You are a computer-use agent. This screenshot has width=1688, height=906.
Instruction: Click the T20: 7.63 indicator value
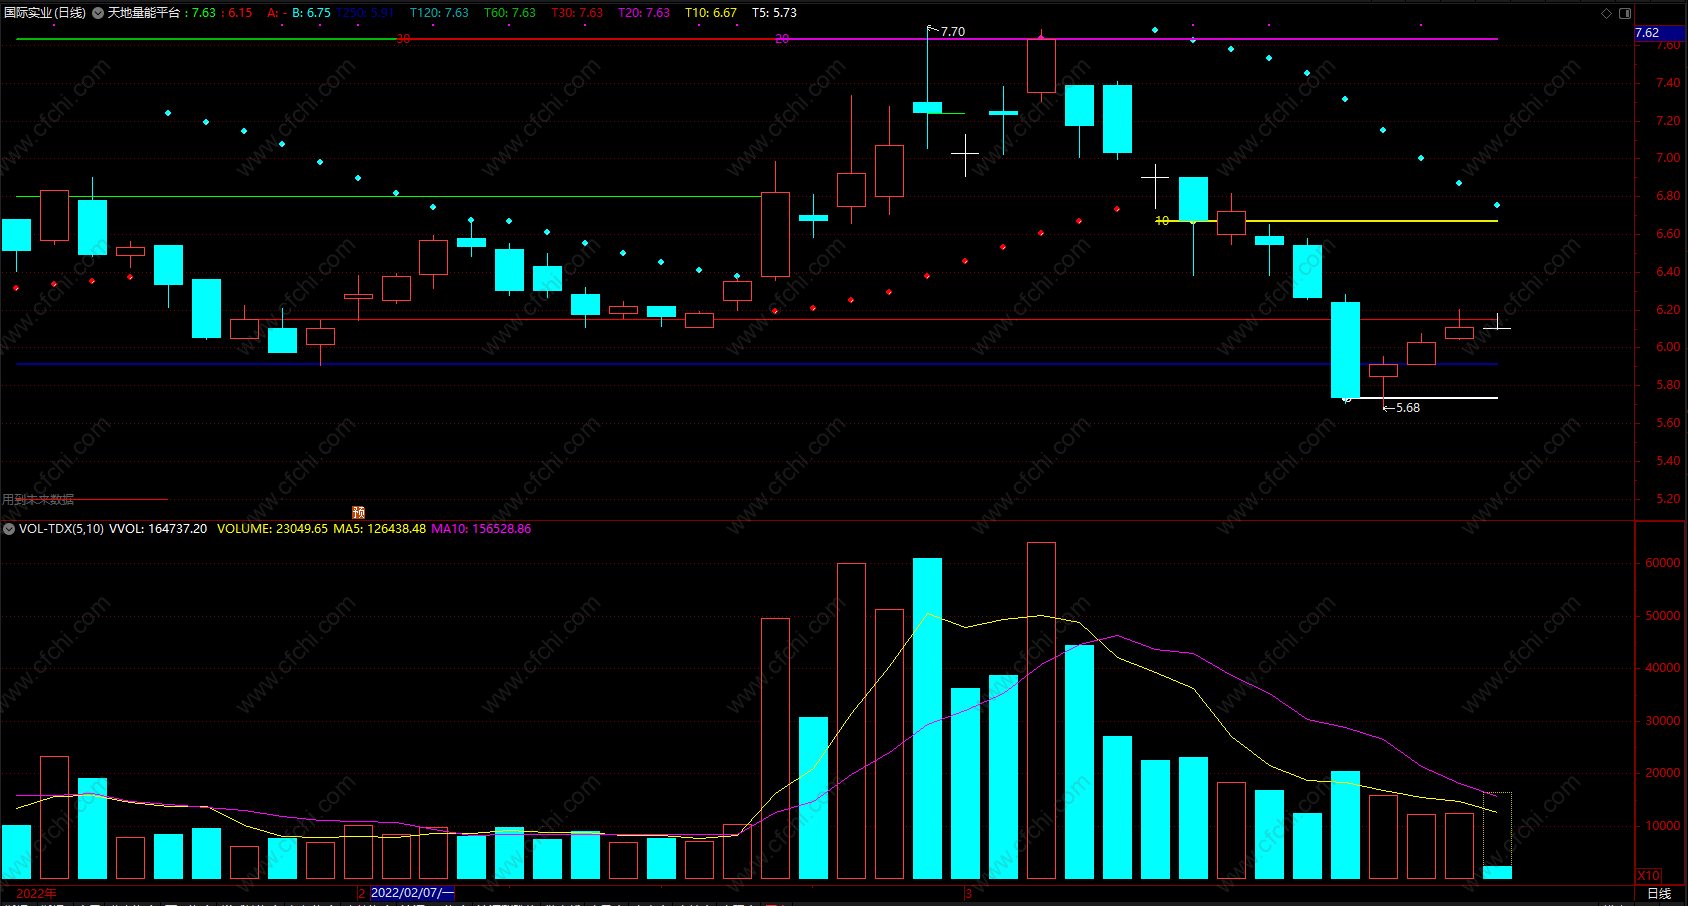point(644,13)
